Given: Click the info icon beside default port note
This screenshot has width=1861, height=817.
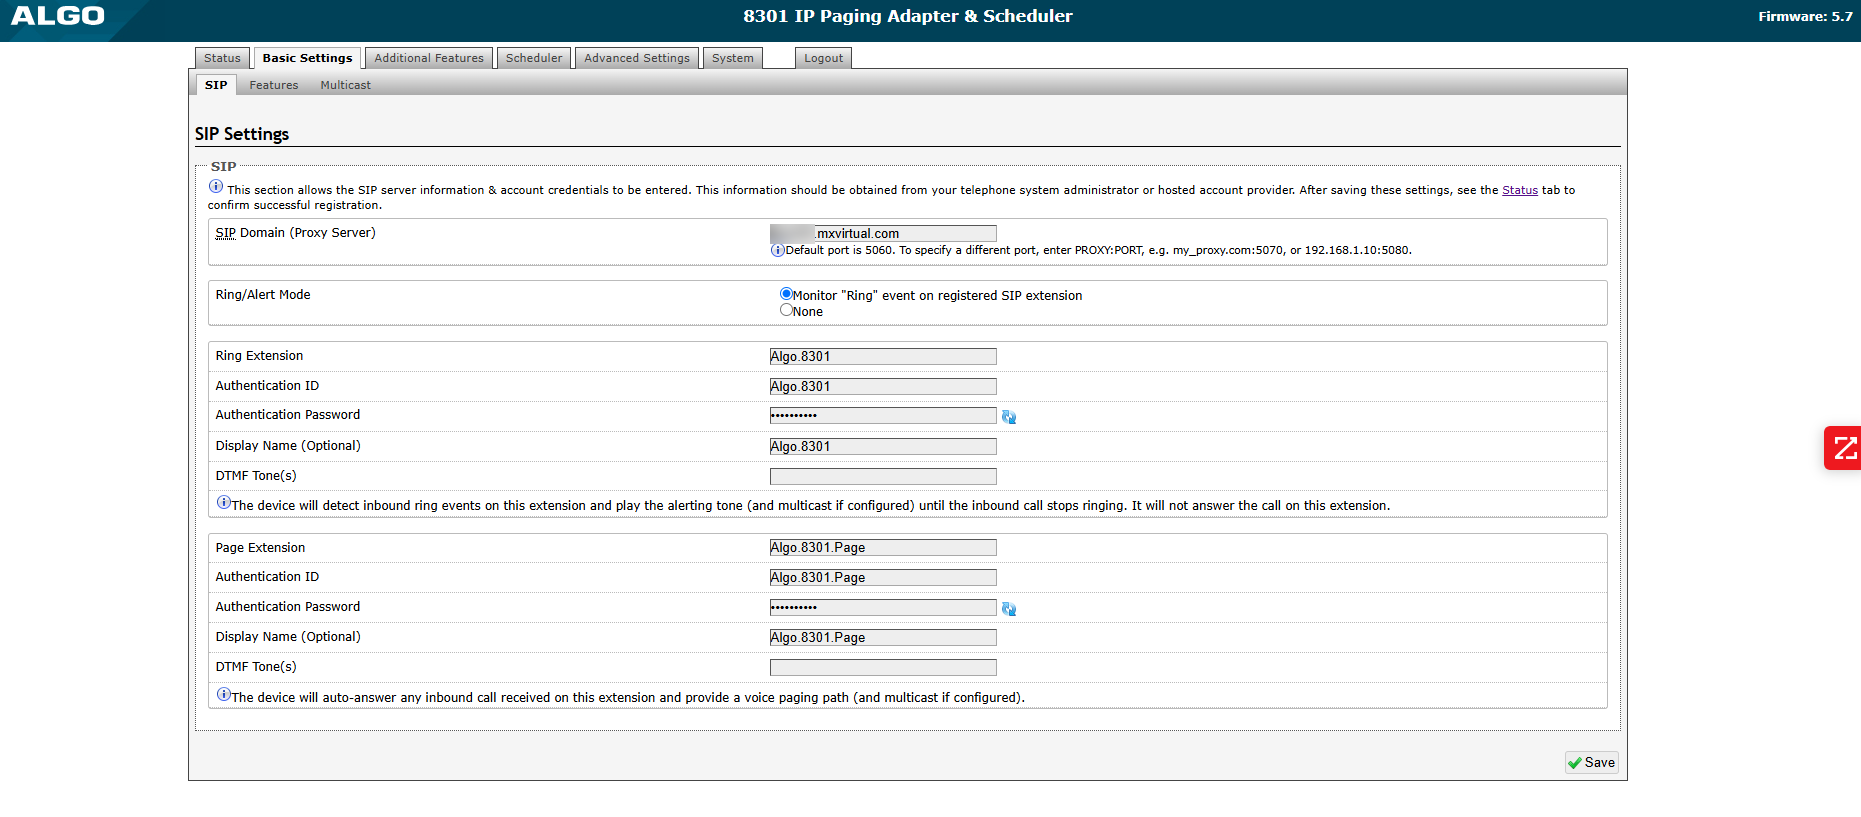Looking at the screenshot, I should [777, 250].
